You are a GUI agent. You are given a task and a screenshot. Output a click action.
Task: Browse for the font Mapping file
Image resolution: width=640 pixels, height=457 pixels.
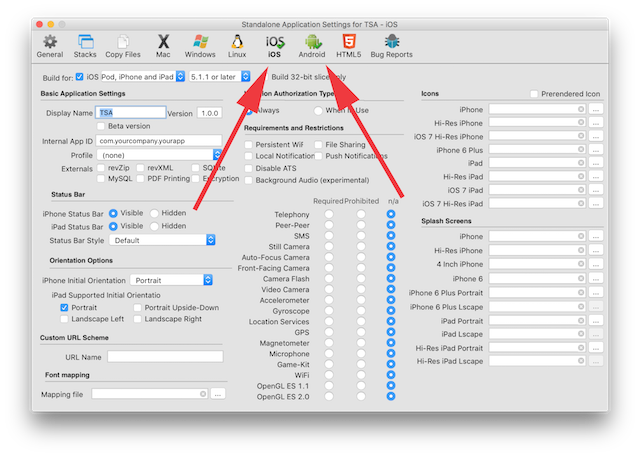(x=218, y=394)
